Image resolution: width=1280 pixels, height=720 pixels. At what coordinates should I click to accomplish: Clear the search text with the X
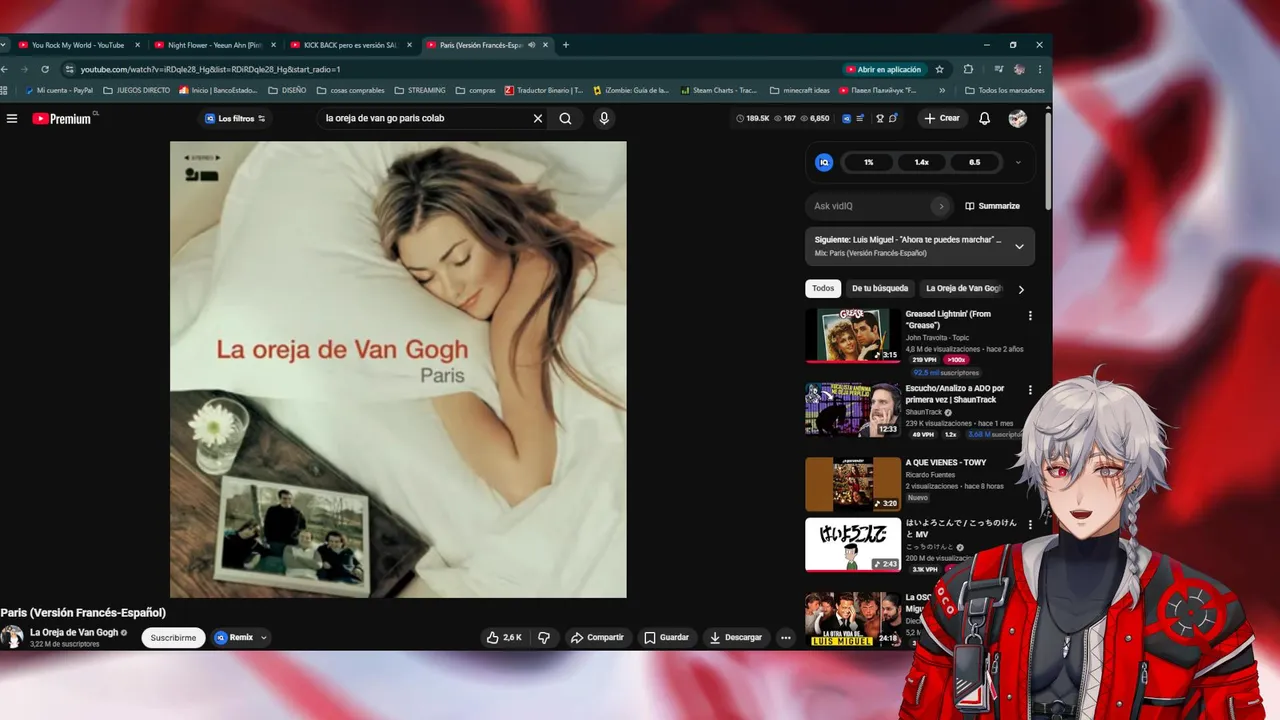(537, 118)
